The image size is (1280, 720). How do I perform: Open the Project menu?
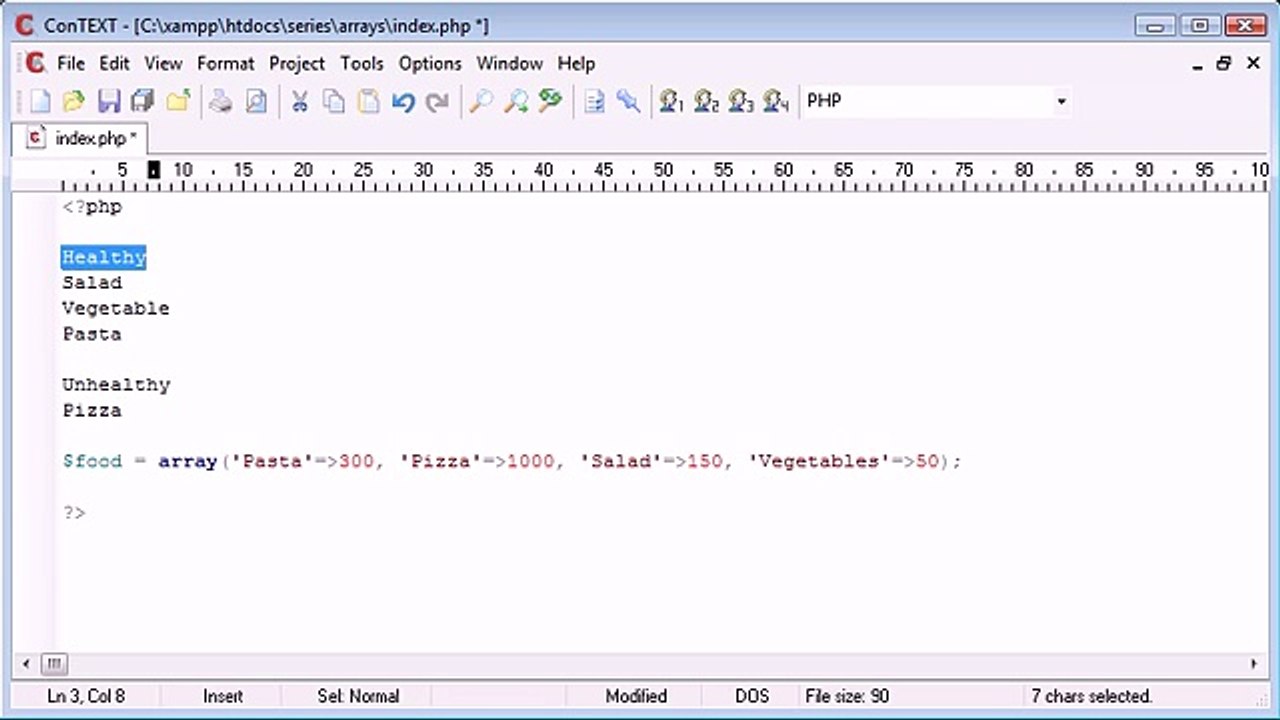tap(297, 63)
